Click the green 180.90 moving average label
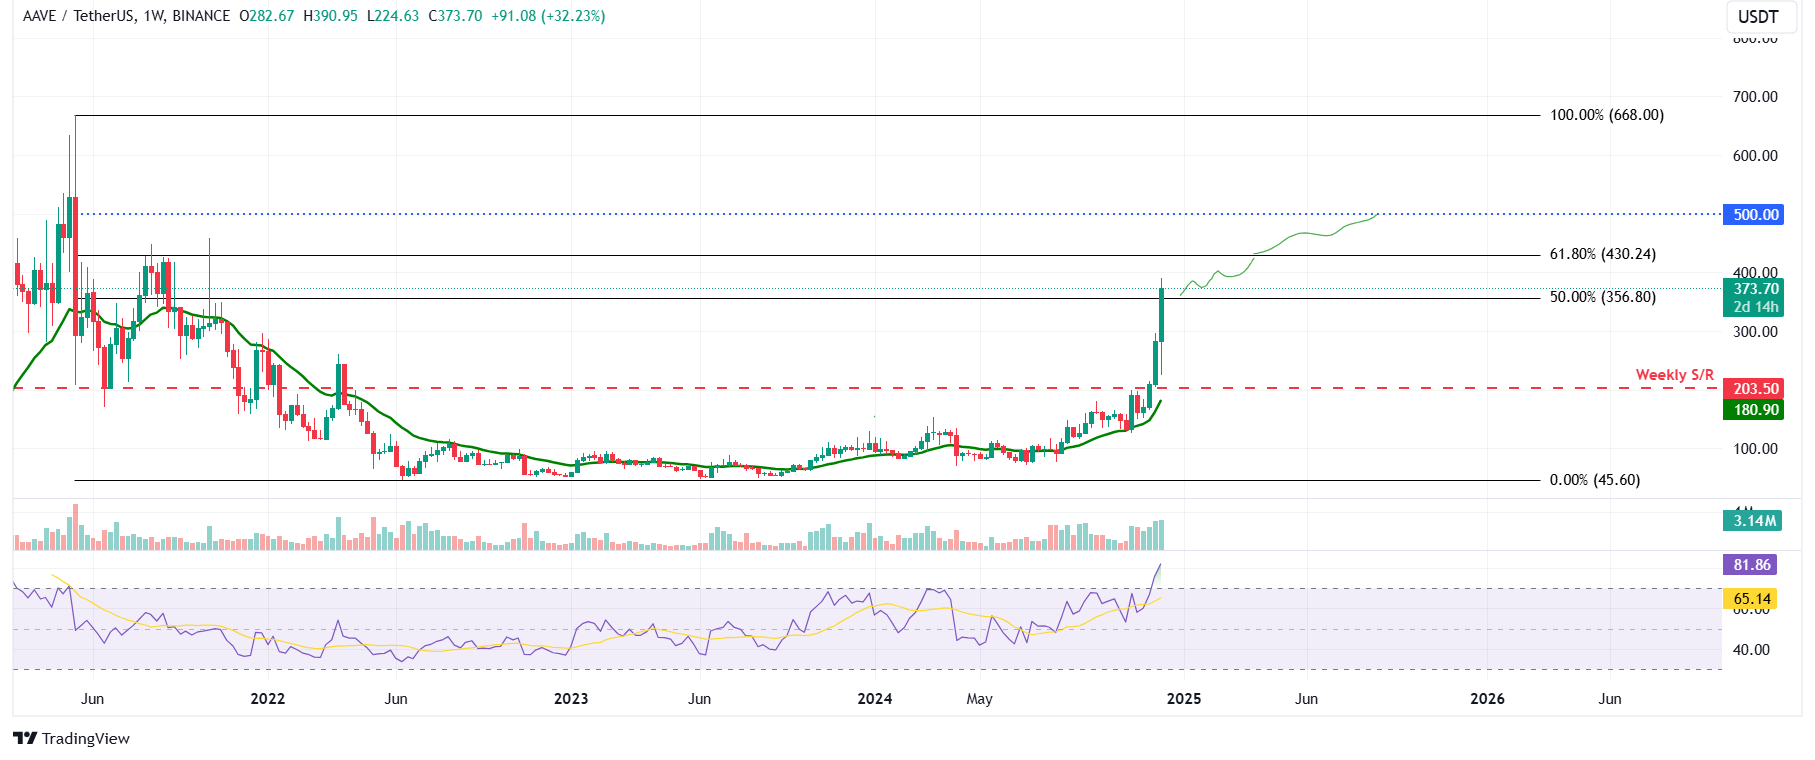This screenshot has width=1815, height=760. [1755, 410]
